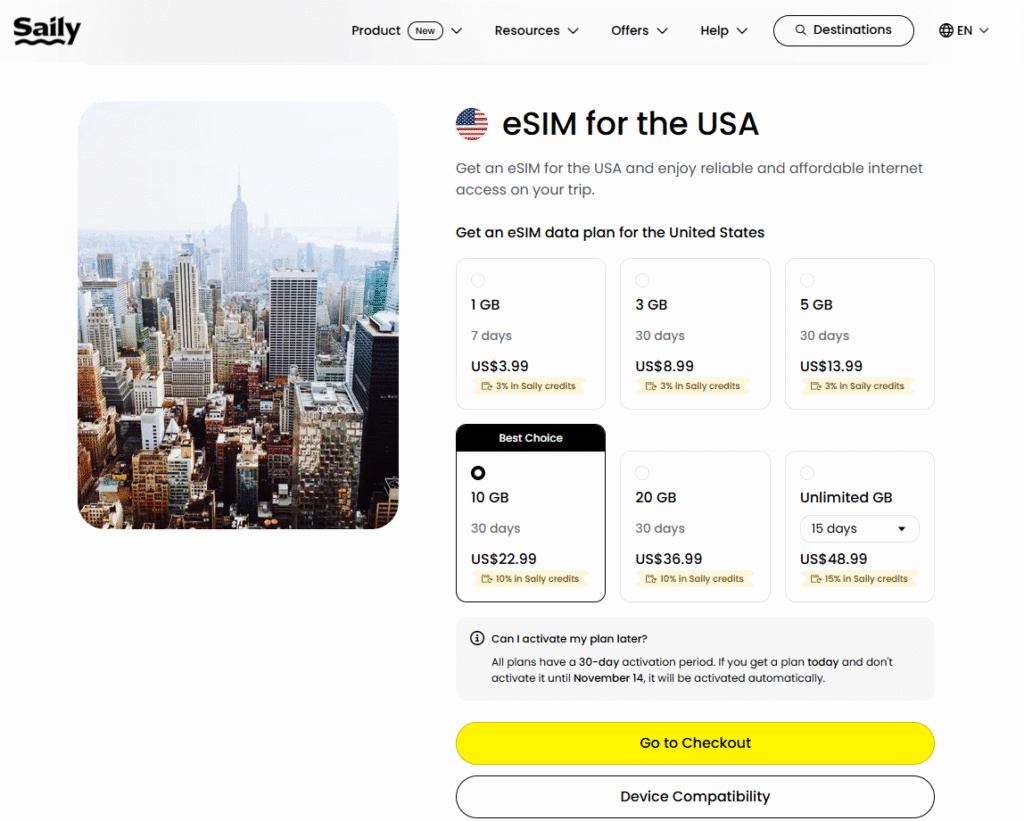Click the New badge next to Product
The width and height of the screenshot is (1024, 821).
425,30
